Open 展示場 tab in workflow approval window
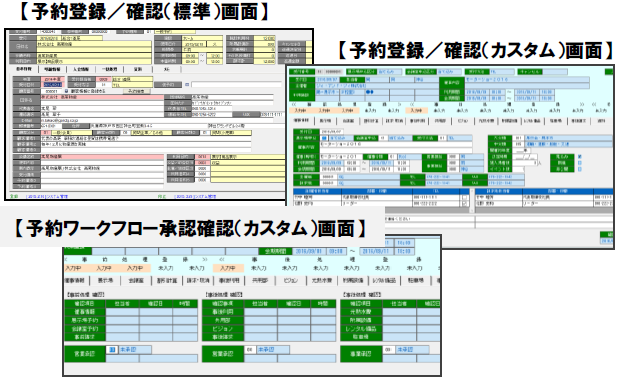Screen dimensions: 620x380 (106, 280)
